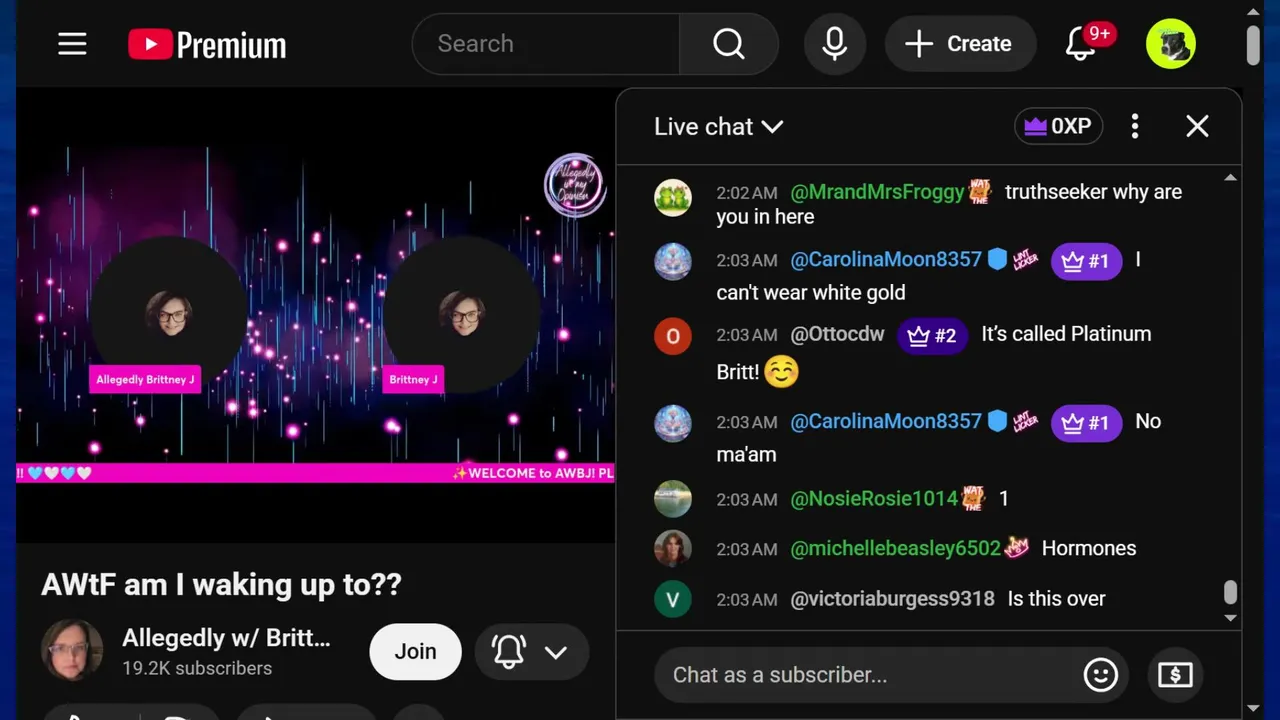
Task: Start voice search with microphone
Action: click(x=835, y=44)
